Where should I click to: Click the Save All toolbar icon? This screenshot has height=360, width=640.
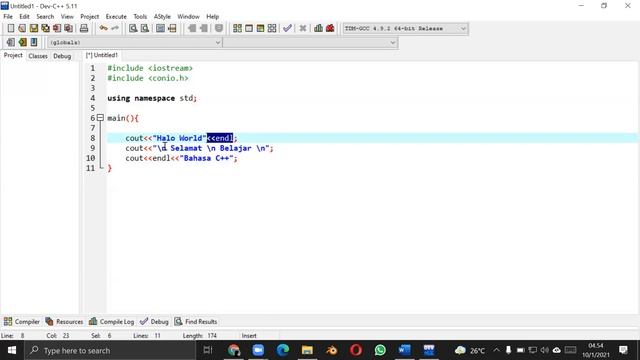[45, 28]
